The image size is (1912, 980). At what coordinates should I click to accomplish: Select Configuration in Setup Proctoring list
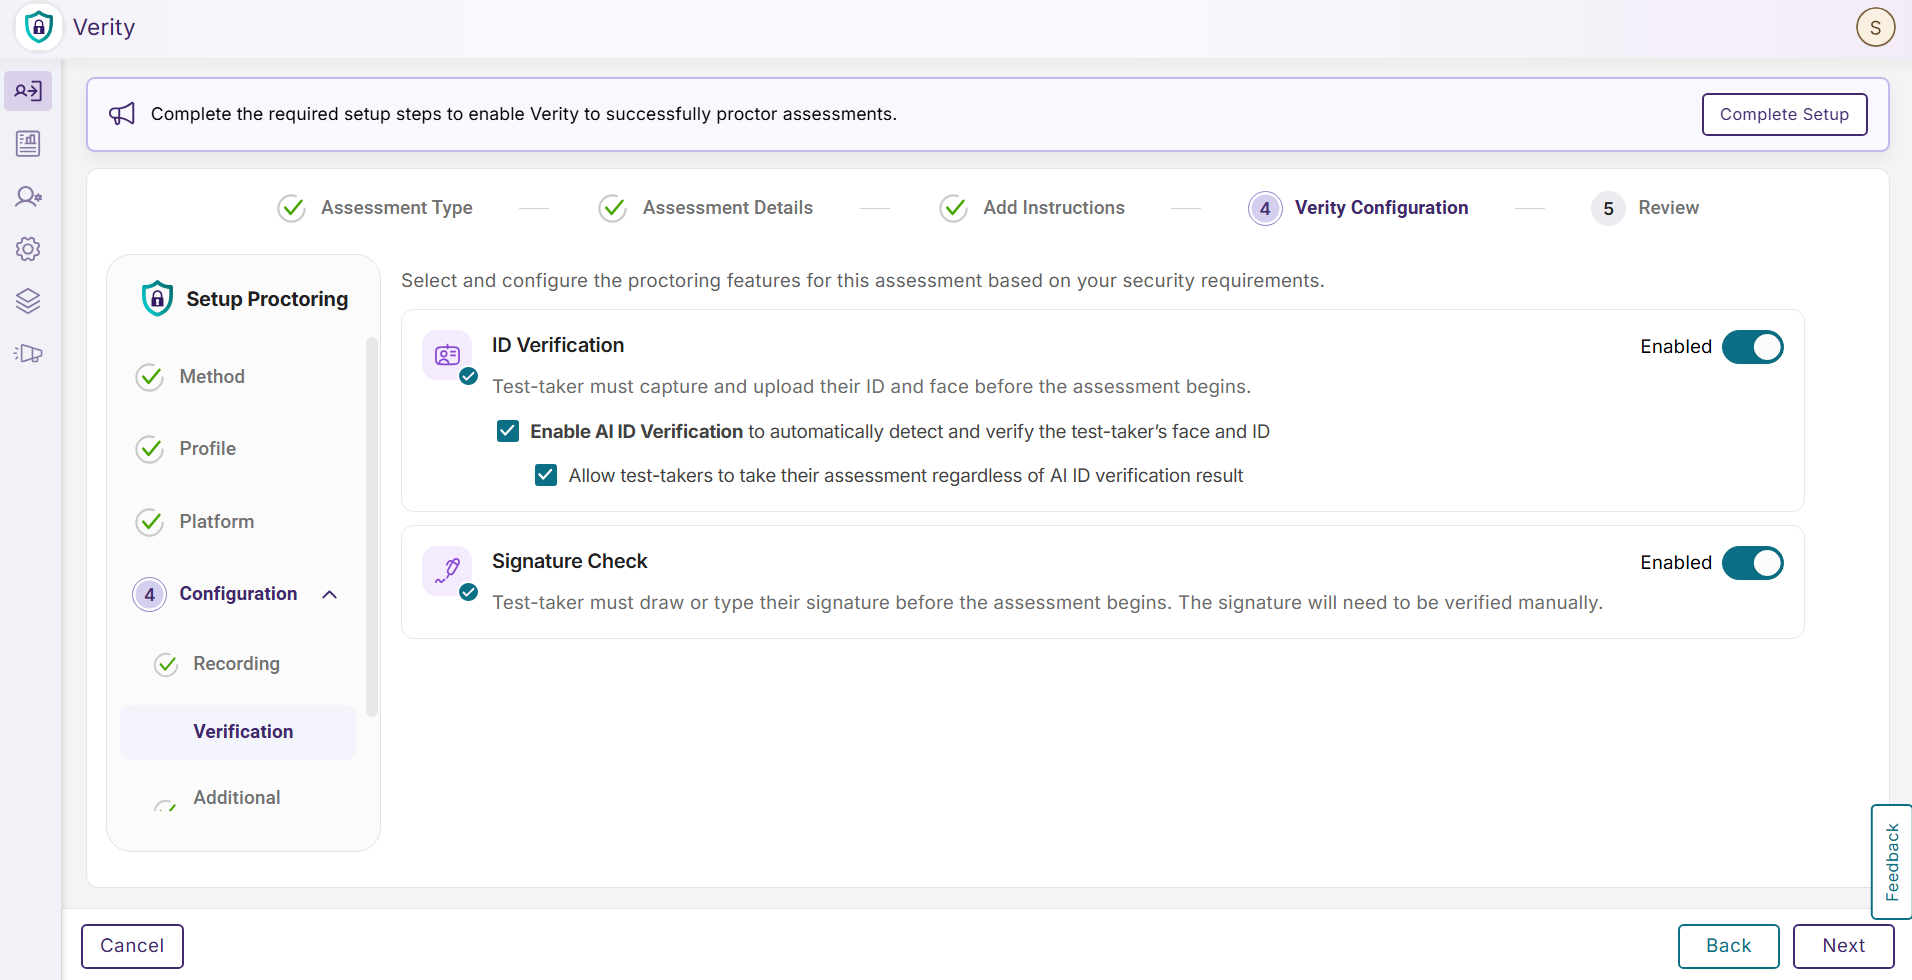pyautogui.click(x=238, y=594)
